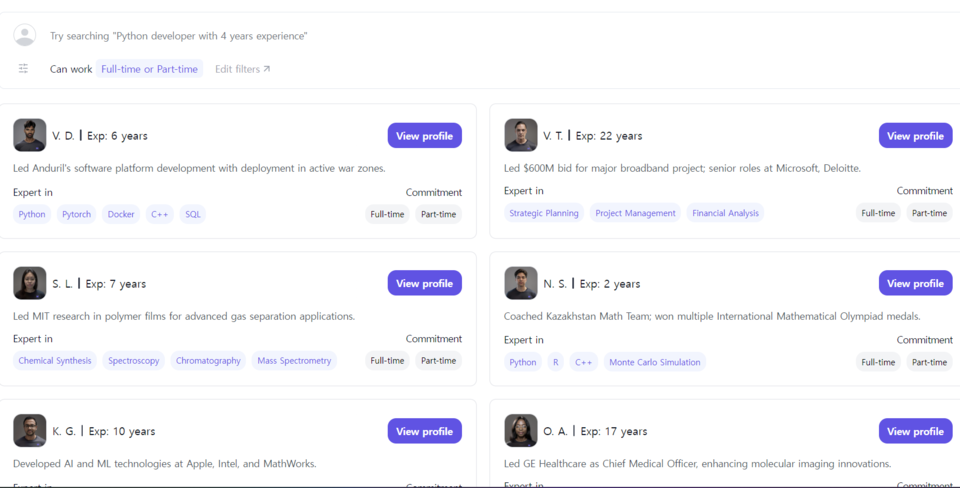Click the Pytorch skill tag
Image resolution: width=960 pixels, height=488 pixels.
pos(76,214)
